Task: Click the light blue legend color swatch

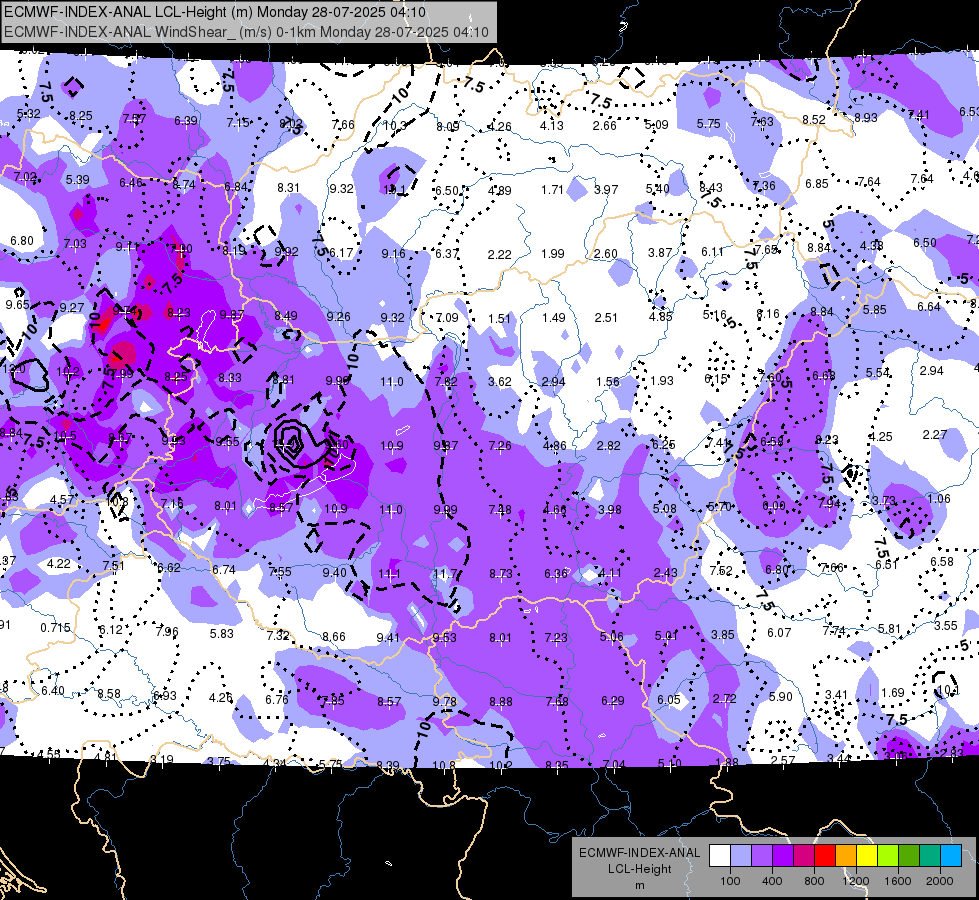Action: point(741,856)
